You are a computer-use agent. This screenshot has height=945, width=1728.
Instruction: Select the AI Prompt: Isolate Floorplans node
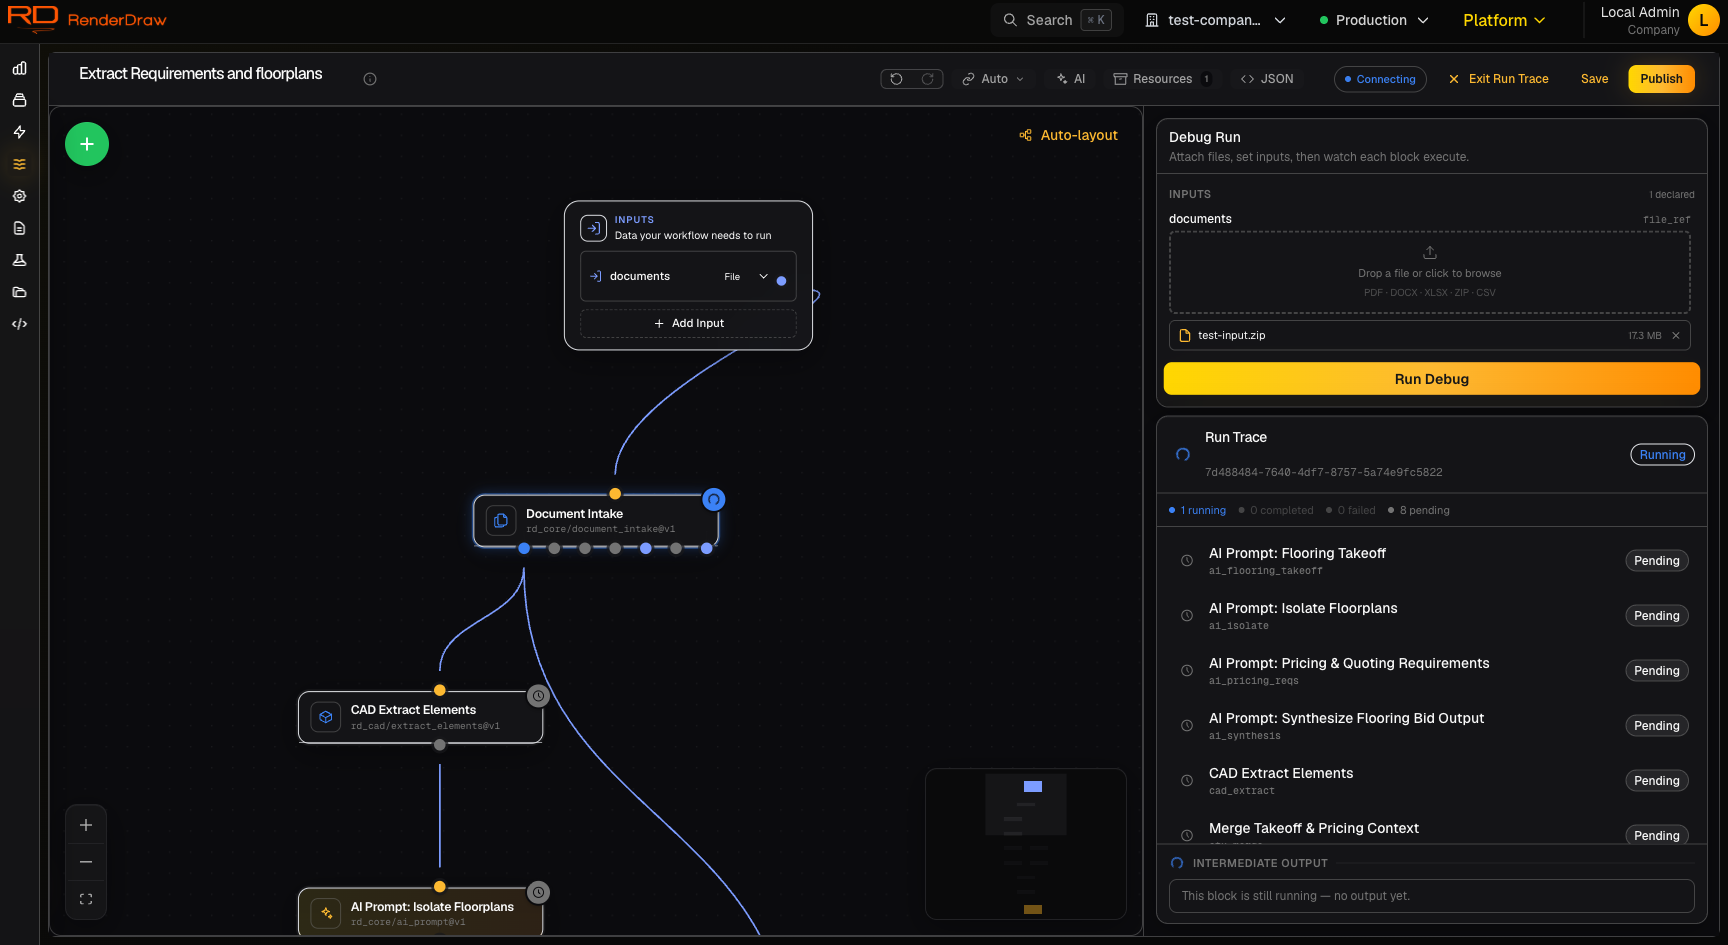click(x=420, y=911)
